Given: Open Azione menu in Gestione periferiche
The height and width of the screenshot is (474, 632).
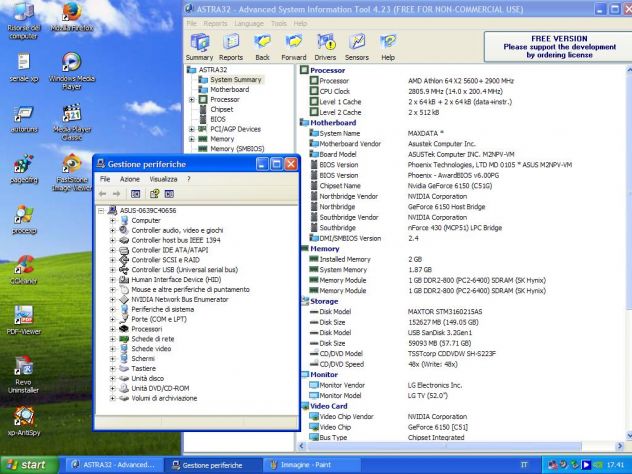Looking at the screenshot, I should point(130,179).
